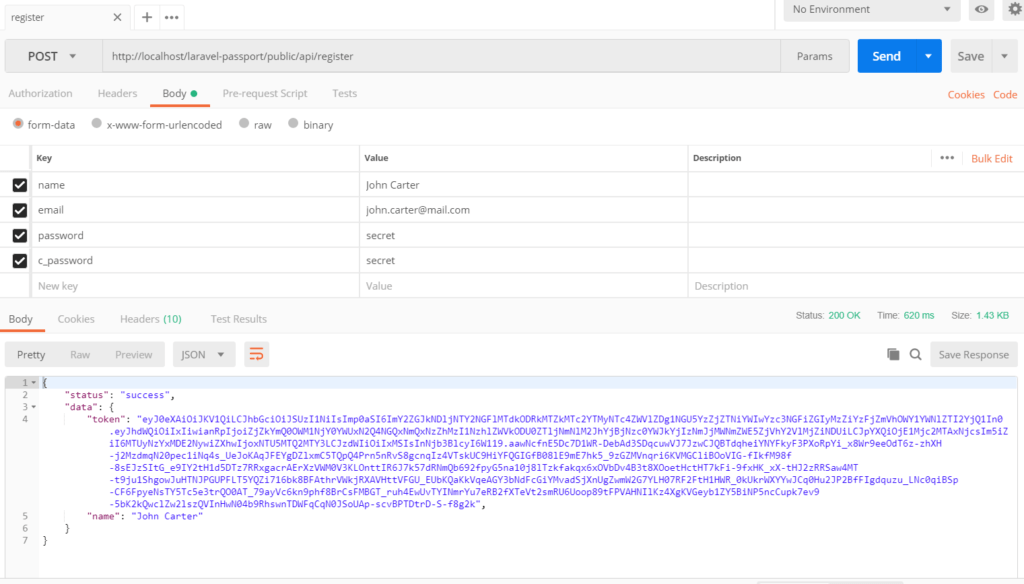Screen dimensions: 1024x584
Task: Open the Bulk Edit link
Action: point(991,159)
